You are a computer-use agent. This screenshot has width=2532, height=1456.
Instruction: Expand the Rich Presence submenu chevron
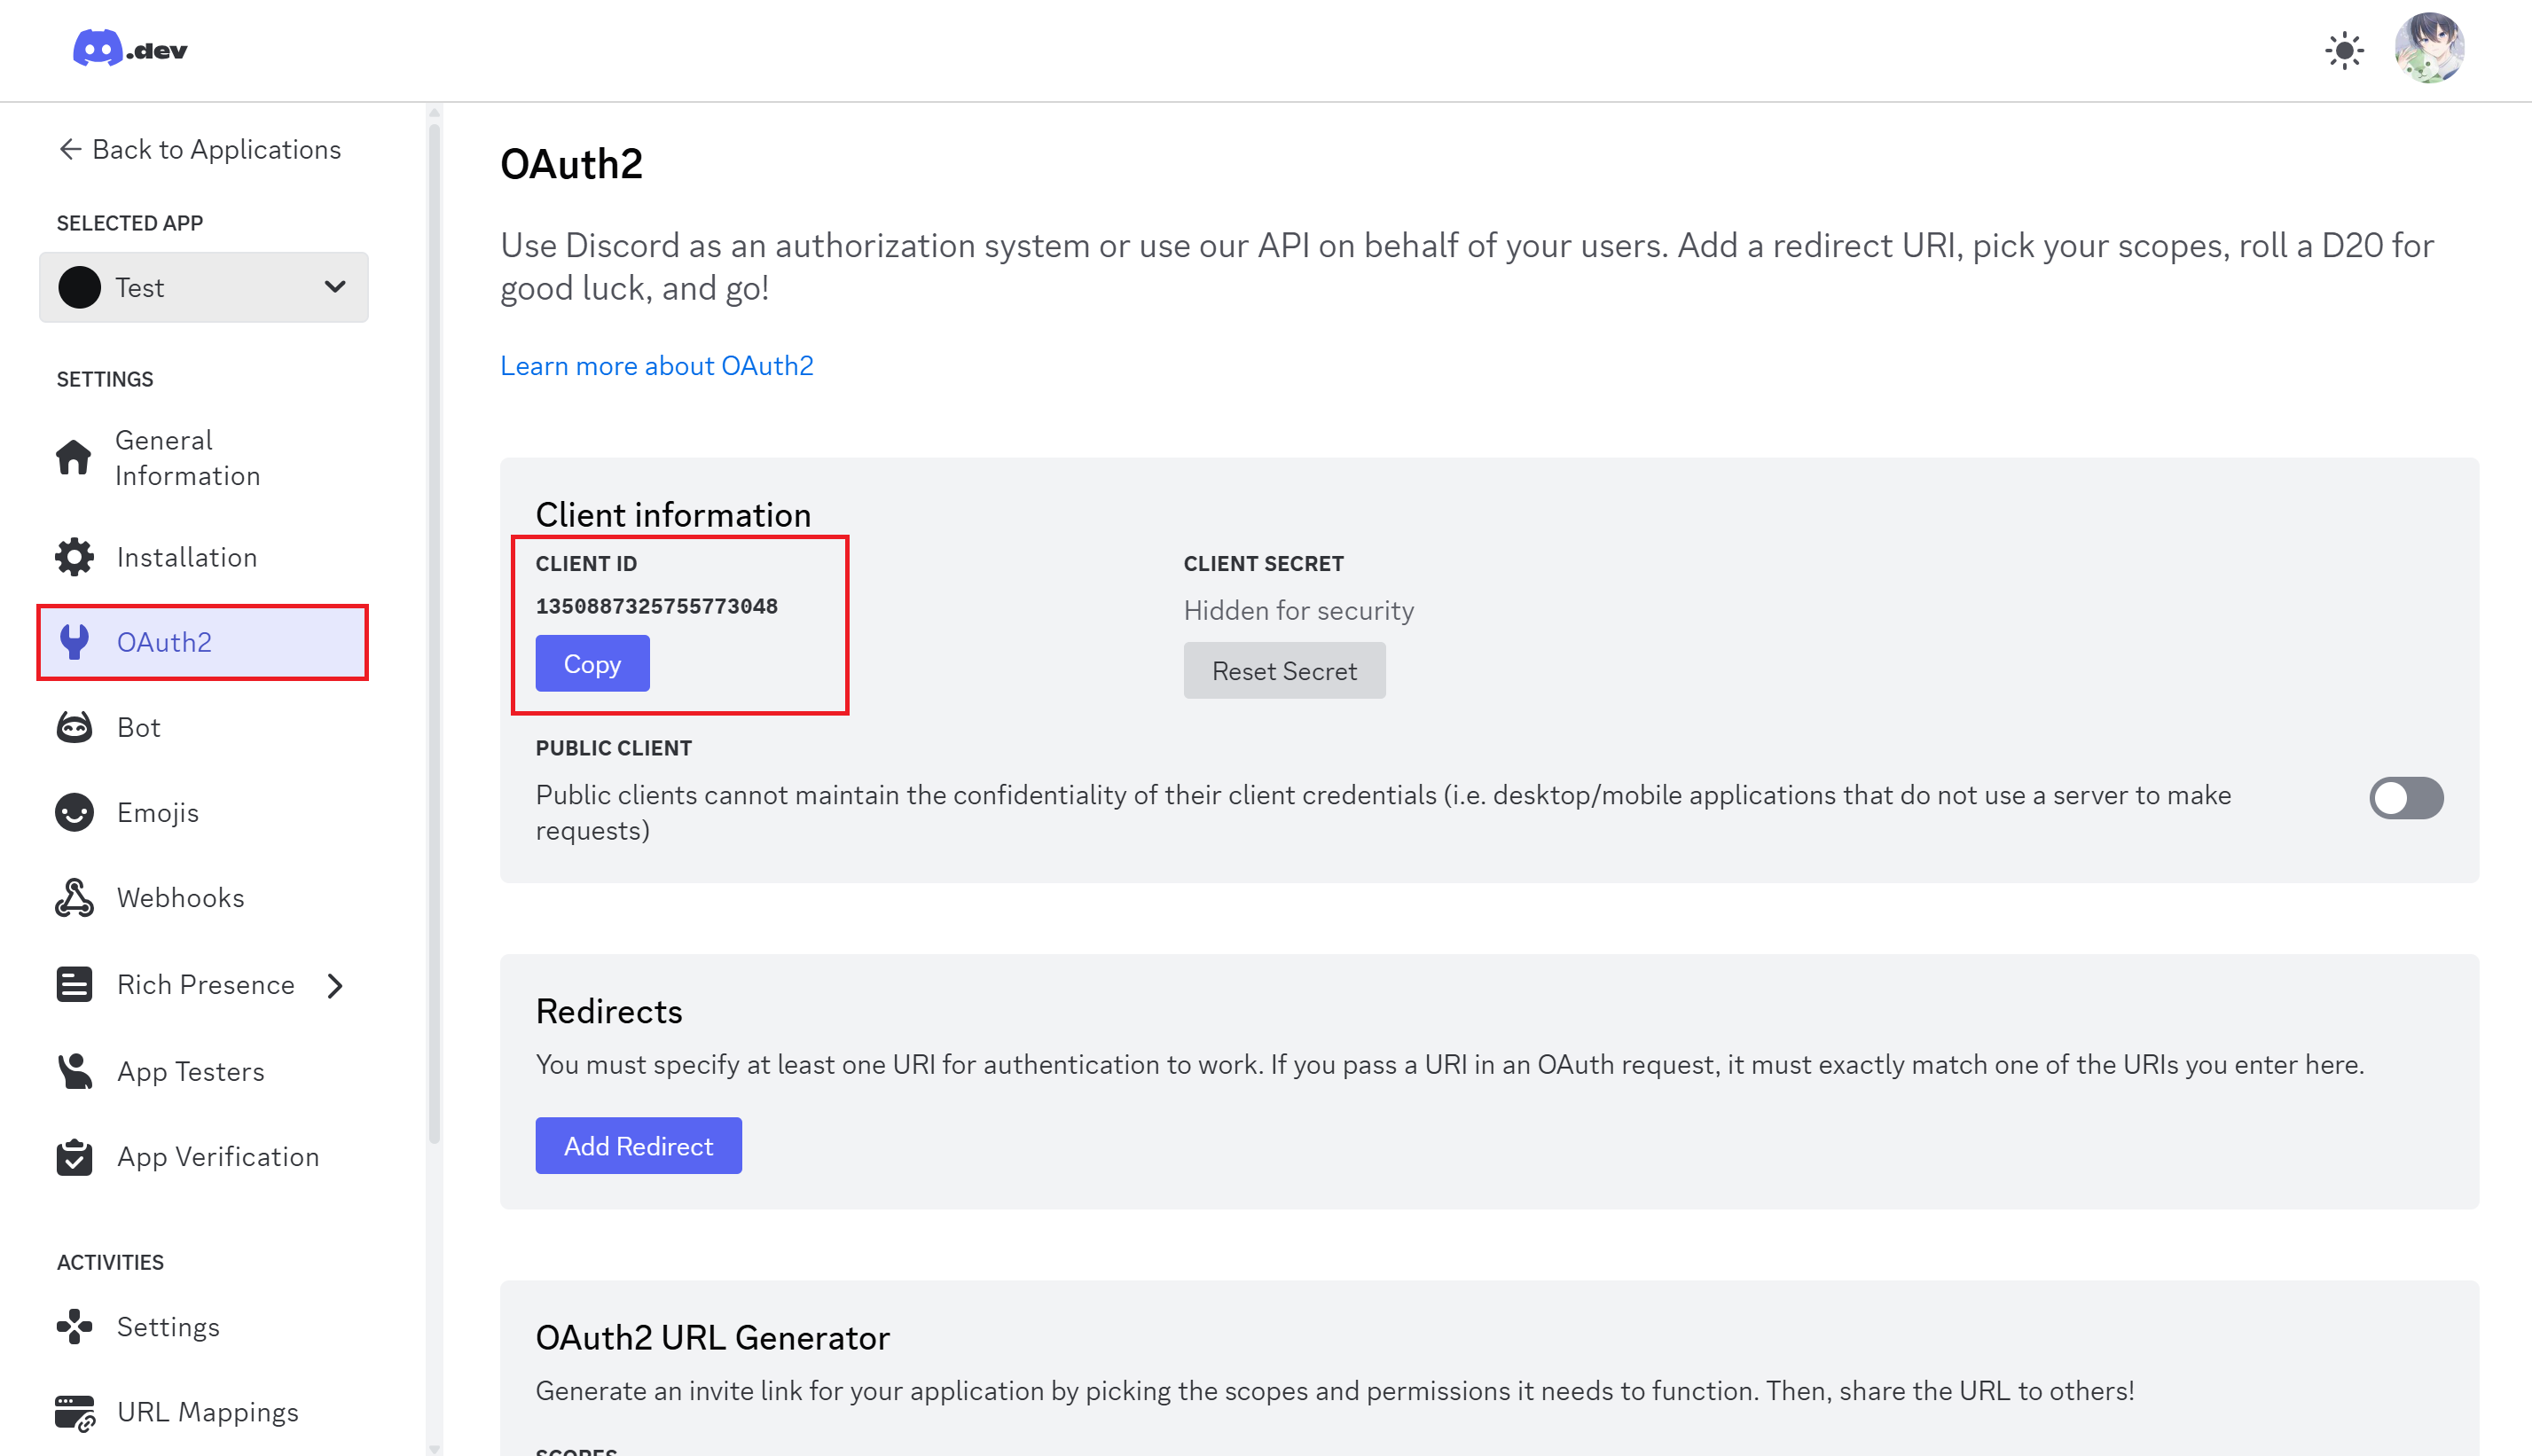[x=335, y=986]
